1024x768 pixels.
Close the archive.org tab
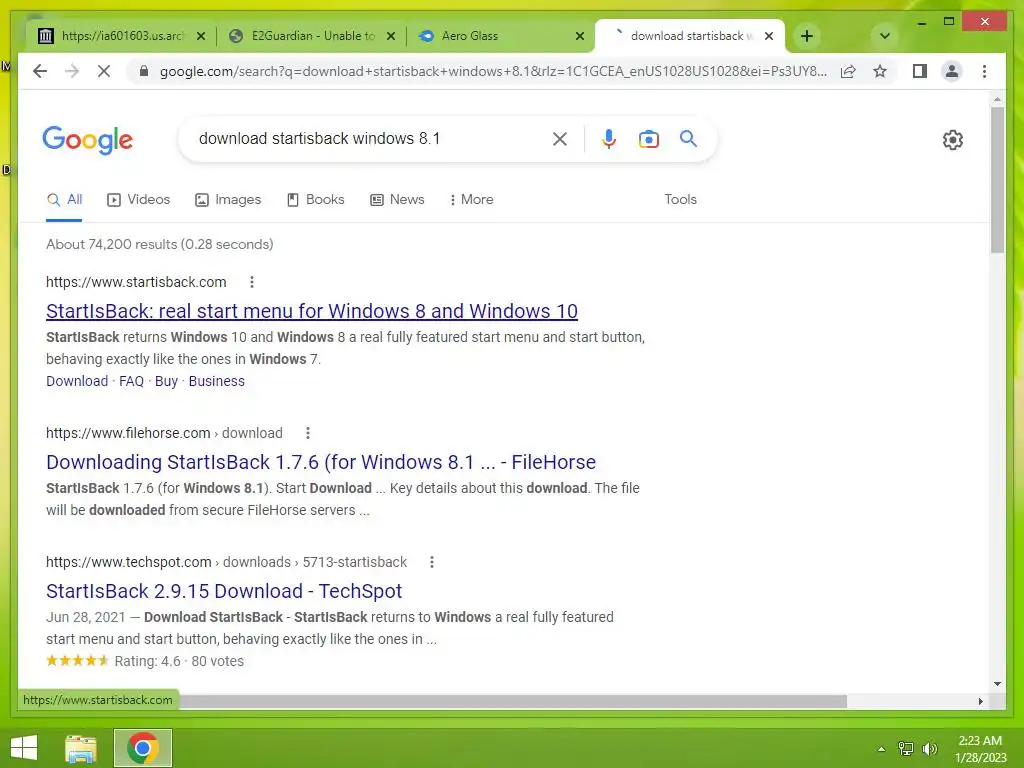[201, 36]
